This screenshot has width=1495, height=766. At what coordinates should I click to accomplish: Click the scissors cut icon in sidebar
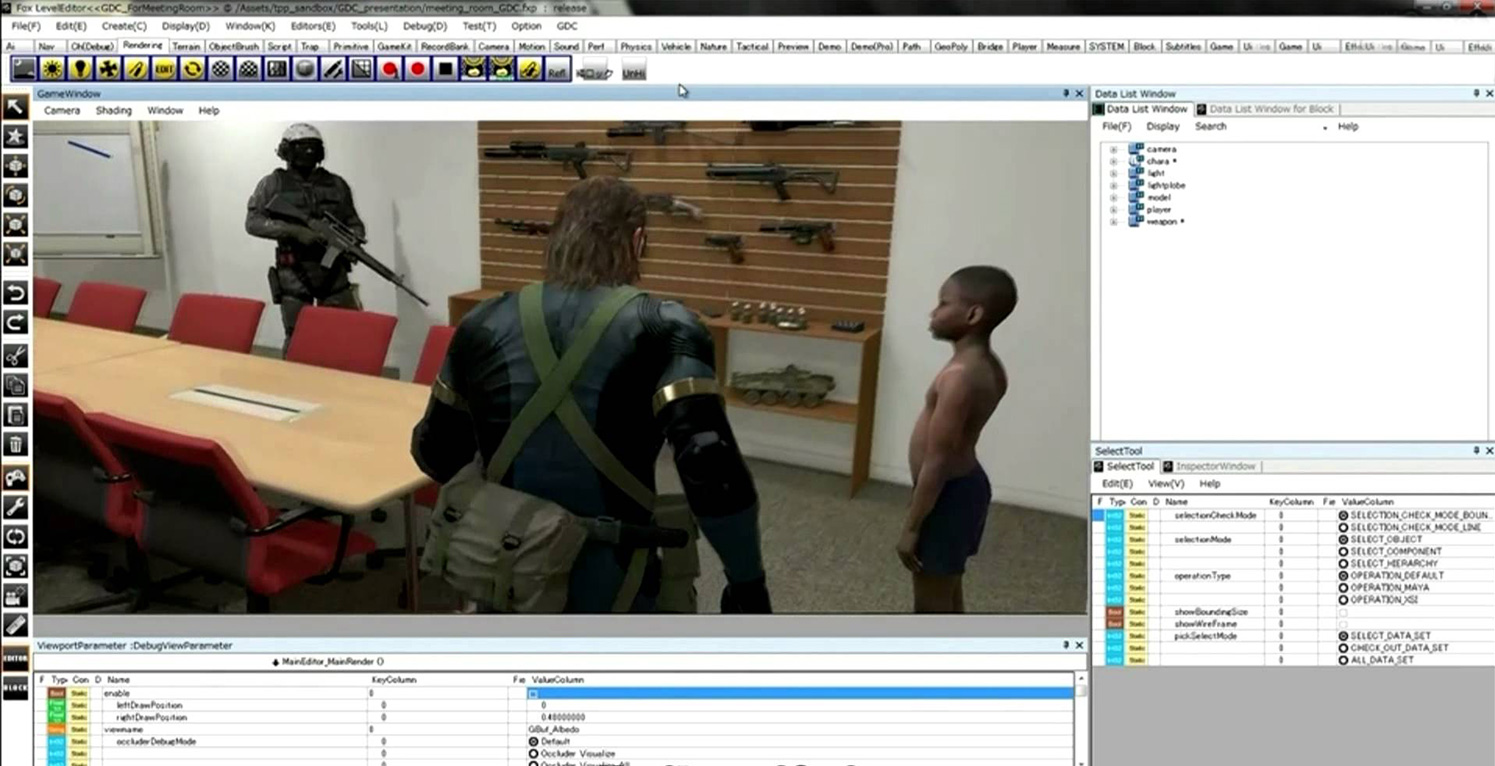coord(16,356)
